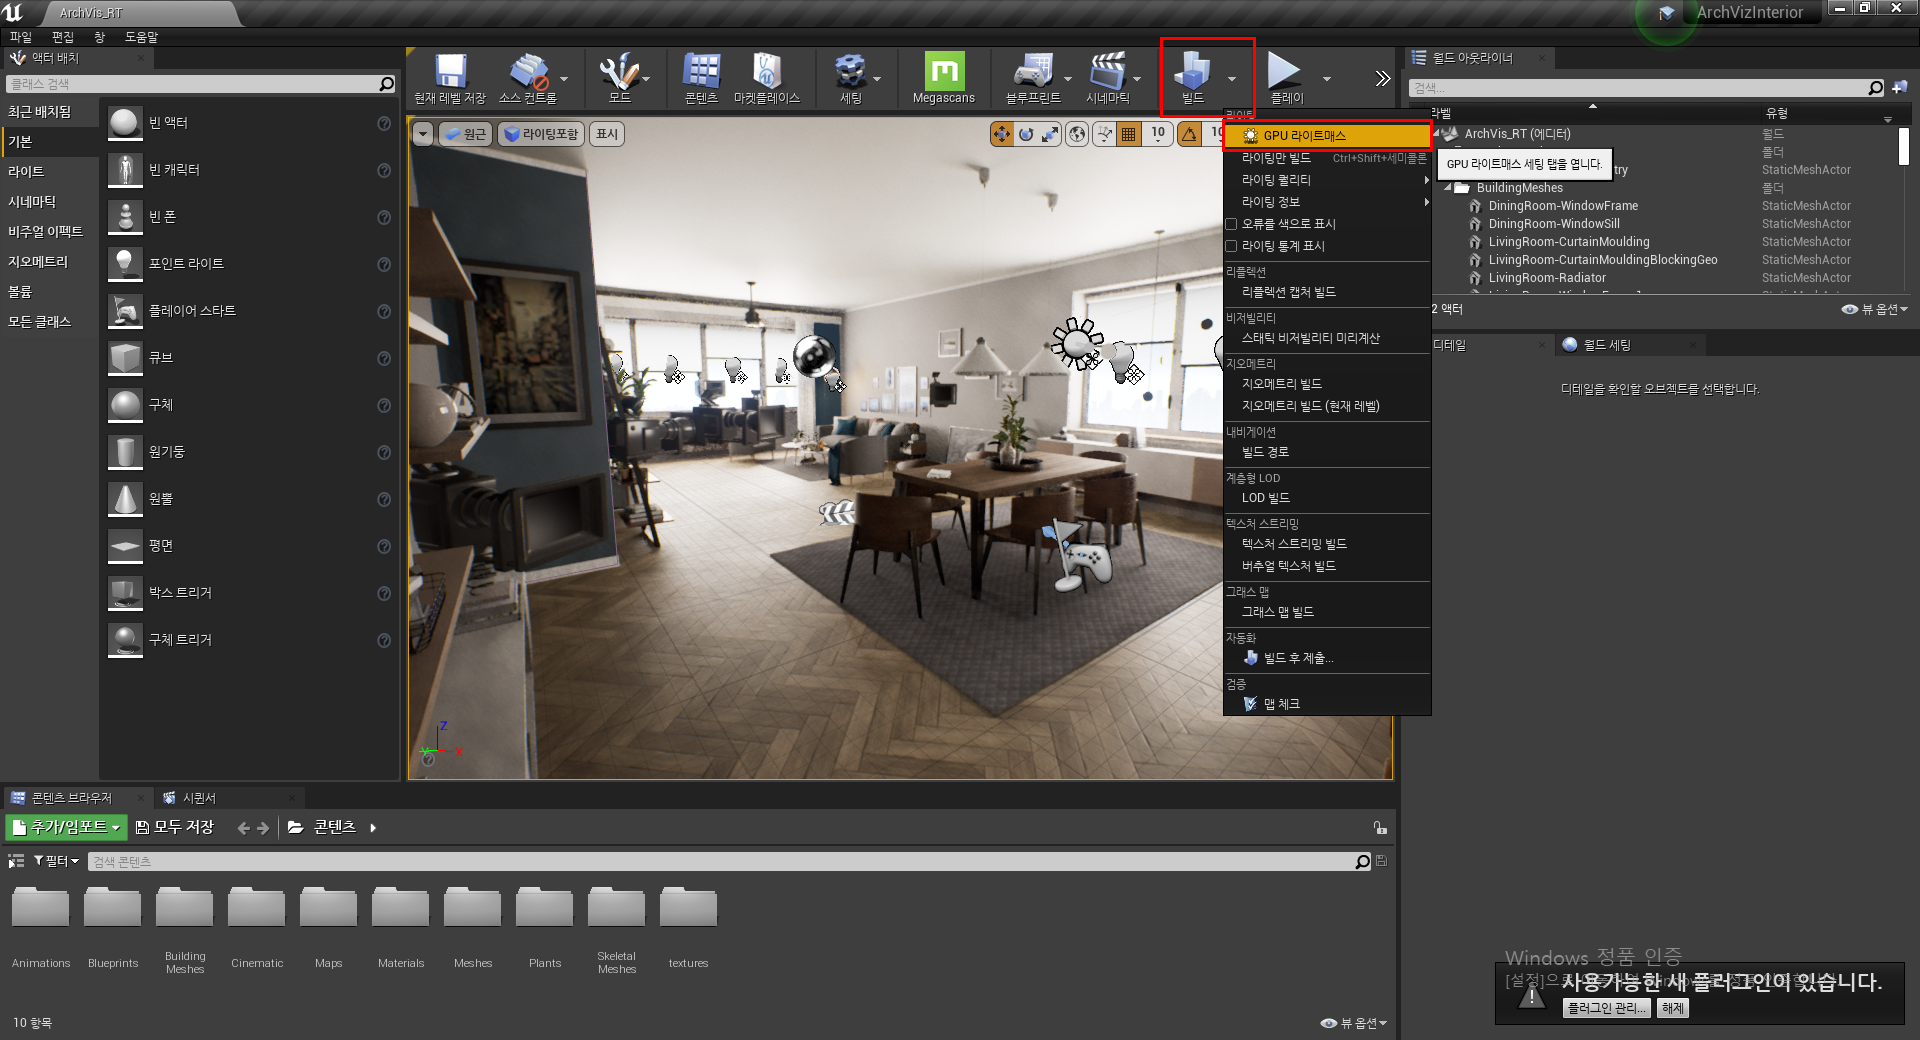1920x1040 pixels.
Task: Open the 필터 filters dropdown
Action: click(x=56, y=861)
